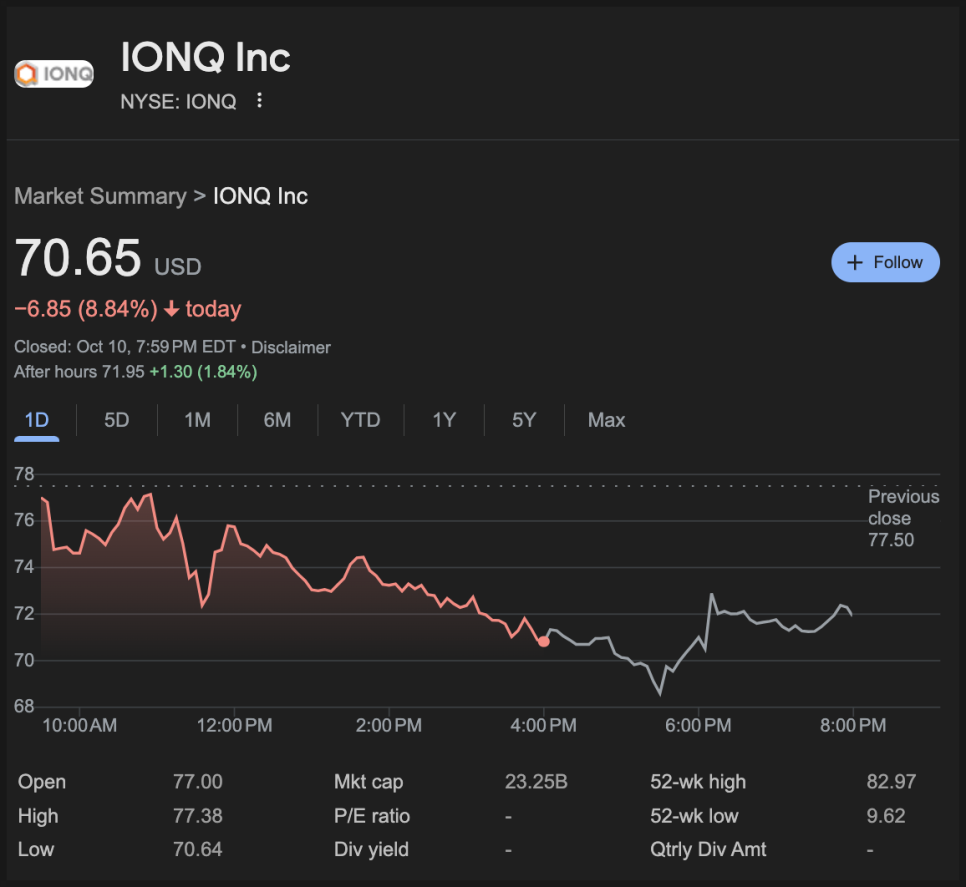The width and height of the screenshot is (966, 887).
Task: Open the three-dot more options menu
Action: point(259,100)
